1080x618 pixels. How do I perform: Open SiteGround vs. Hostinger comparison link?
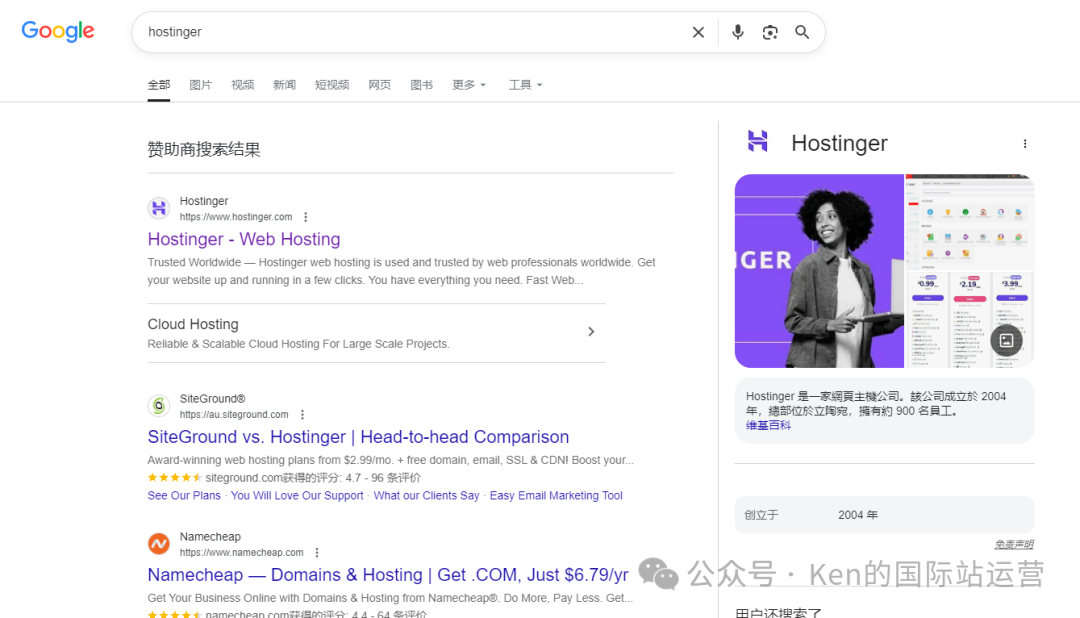click(358, 437)
